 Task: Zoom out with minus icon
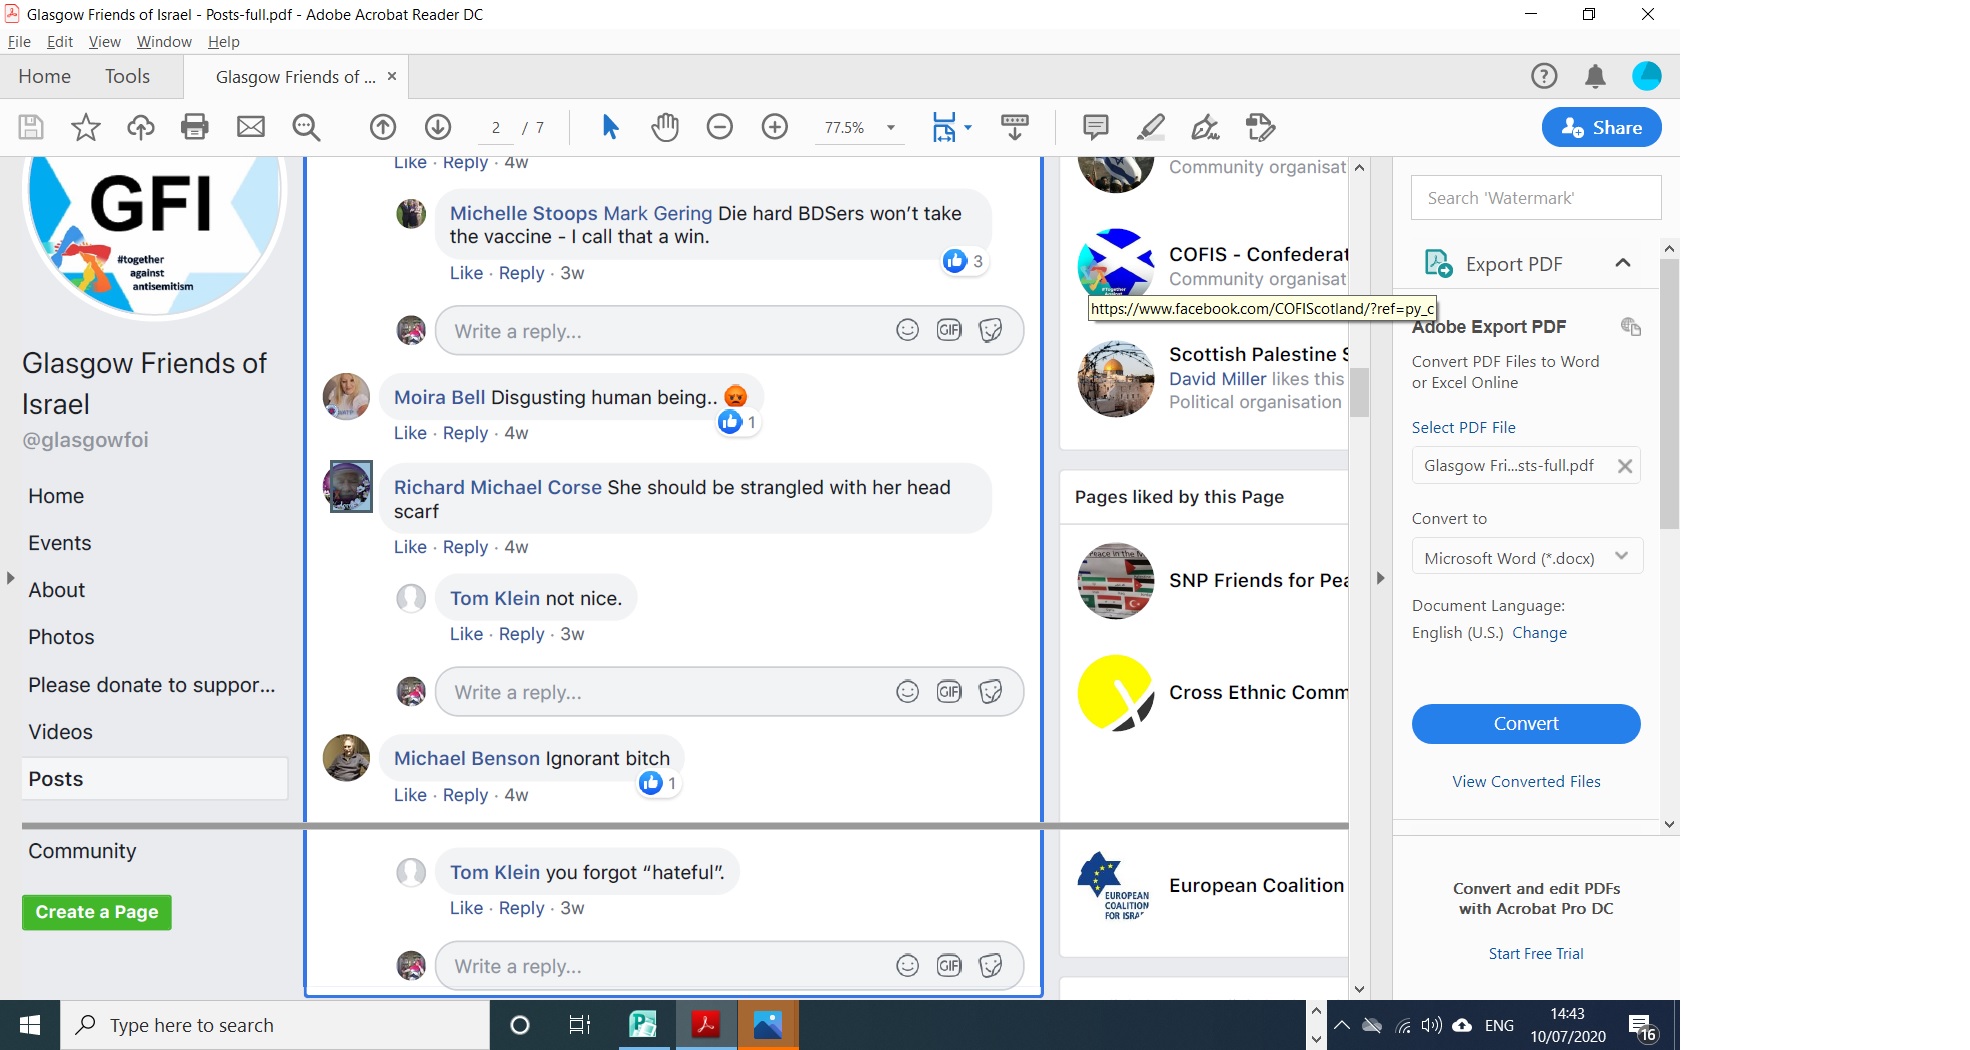(x=720, y=127)
